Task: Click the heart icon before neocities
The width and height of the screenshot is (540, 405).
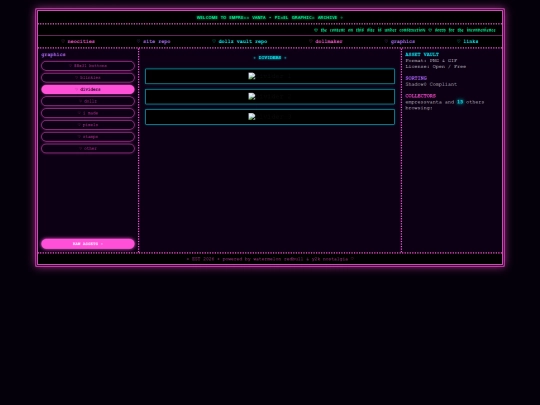Action: click(63, 41)
